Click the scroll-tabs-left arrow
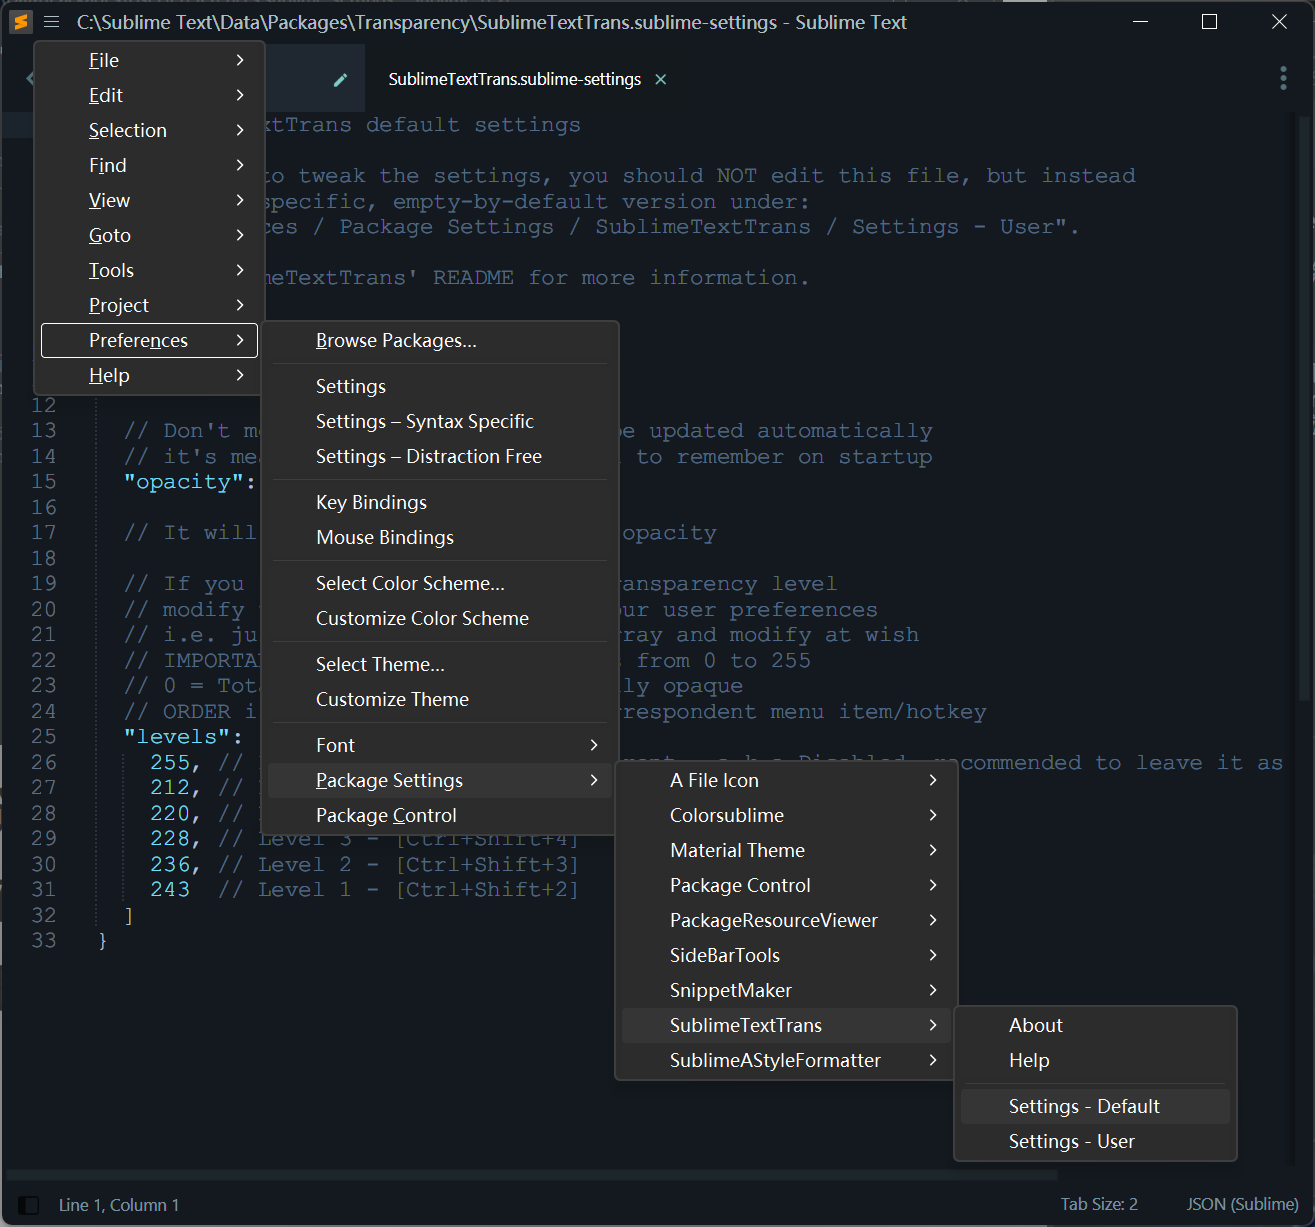The width and height of the screenshot is (1315, 1227). 29,79
